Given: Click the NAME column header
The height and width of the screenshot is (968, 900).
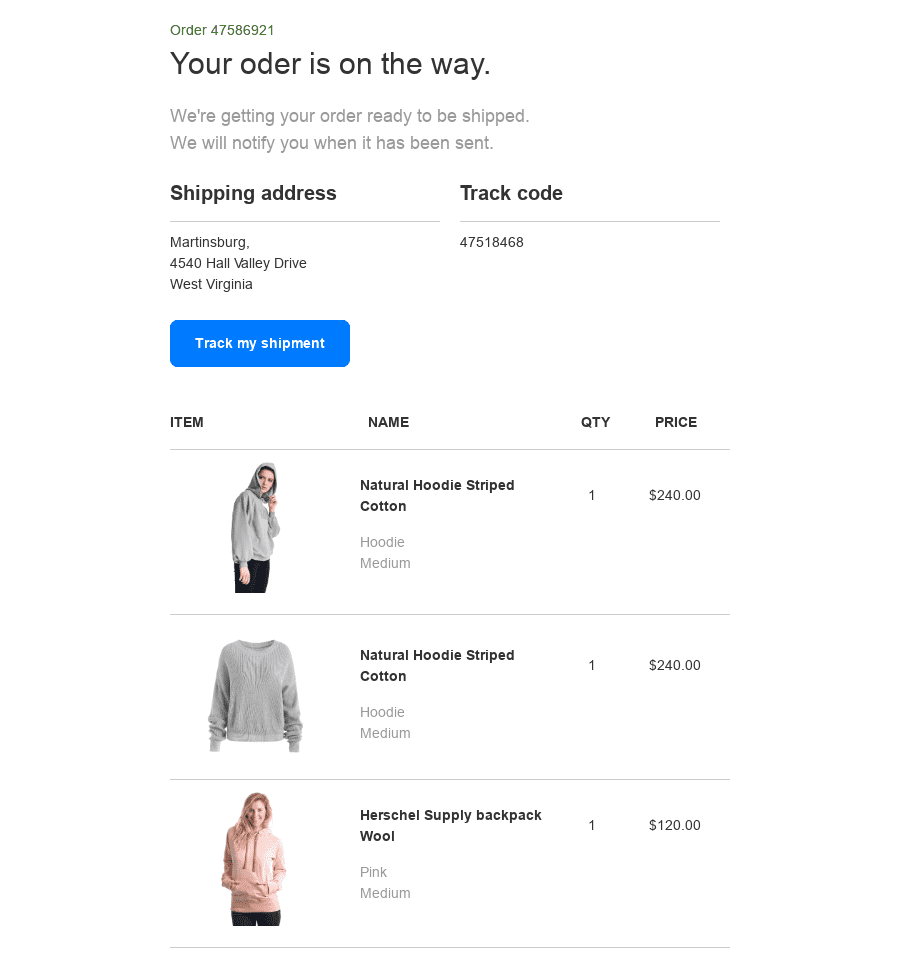Looking at the screenshot, I should coord(388,422).
